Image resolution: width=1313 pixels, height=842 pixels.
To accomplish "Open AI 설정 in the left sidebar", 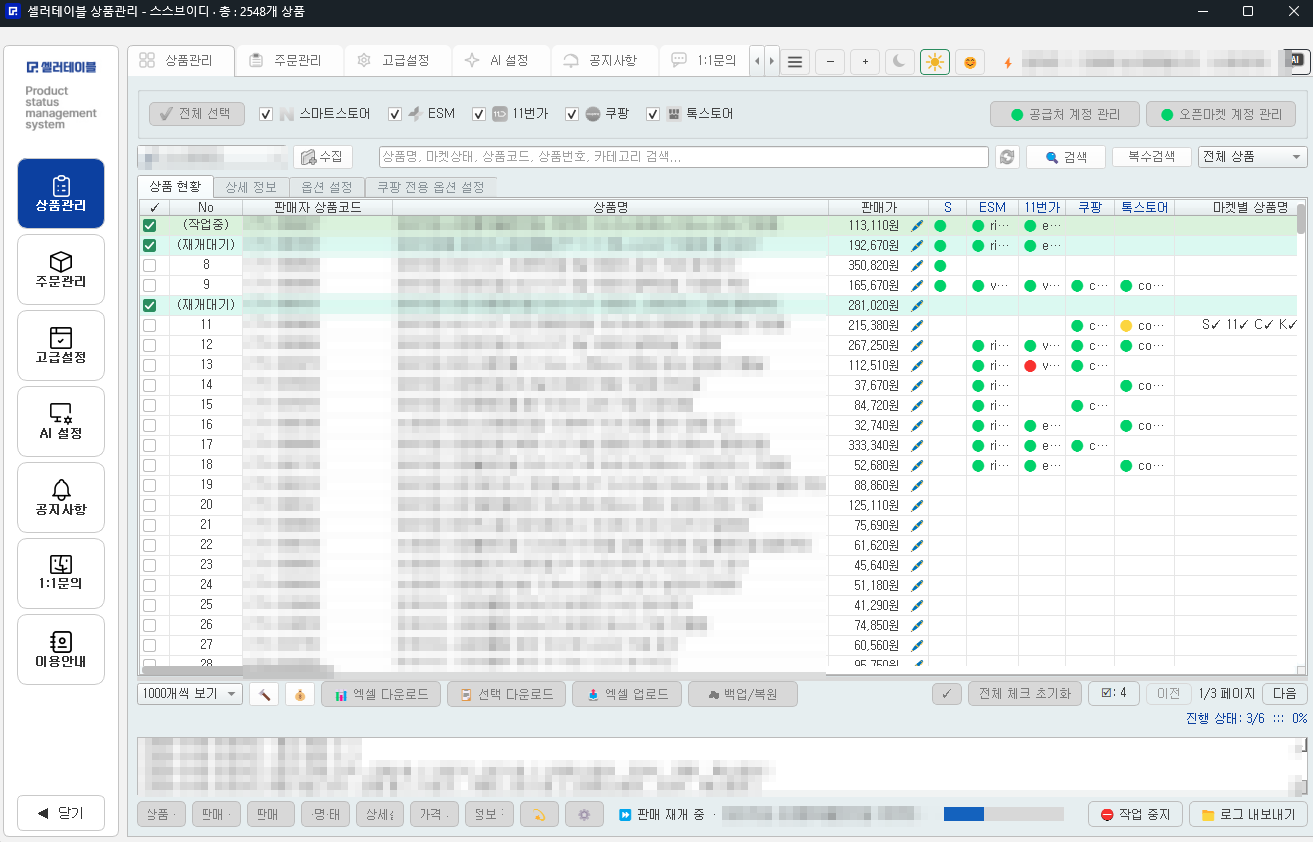I will 61,421.
